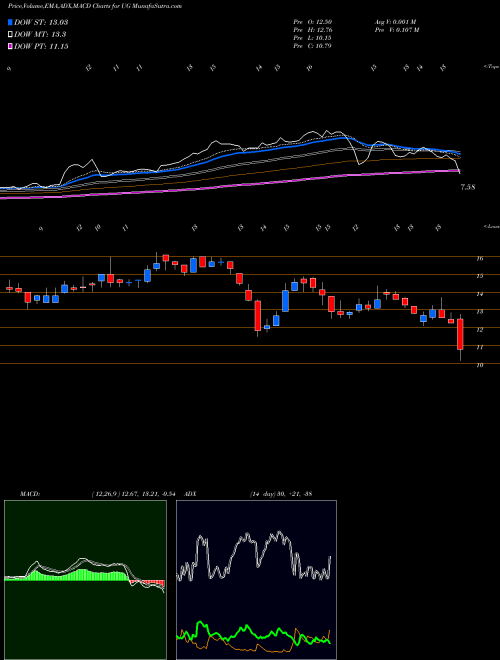Image resolution: width=500 pixels, height=660 pixels.
Task: Click the price axis label 15
Action: 480,276
